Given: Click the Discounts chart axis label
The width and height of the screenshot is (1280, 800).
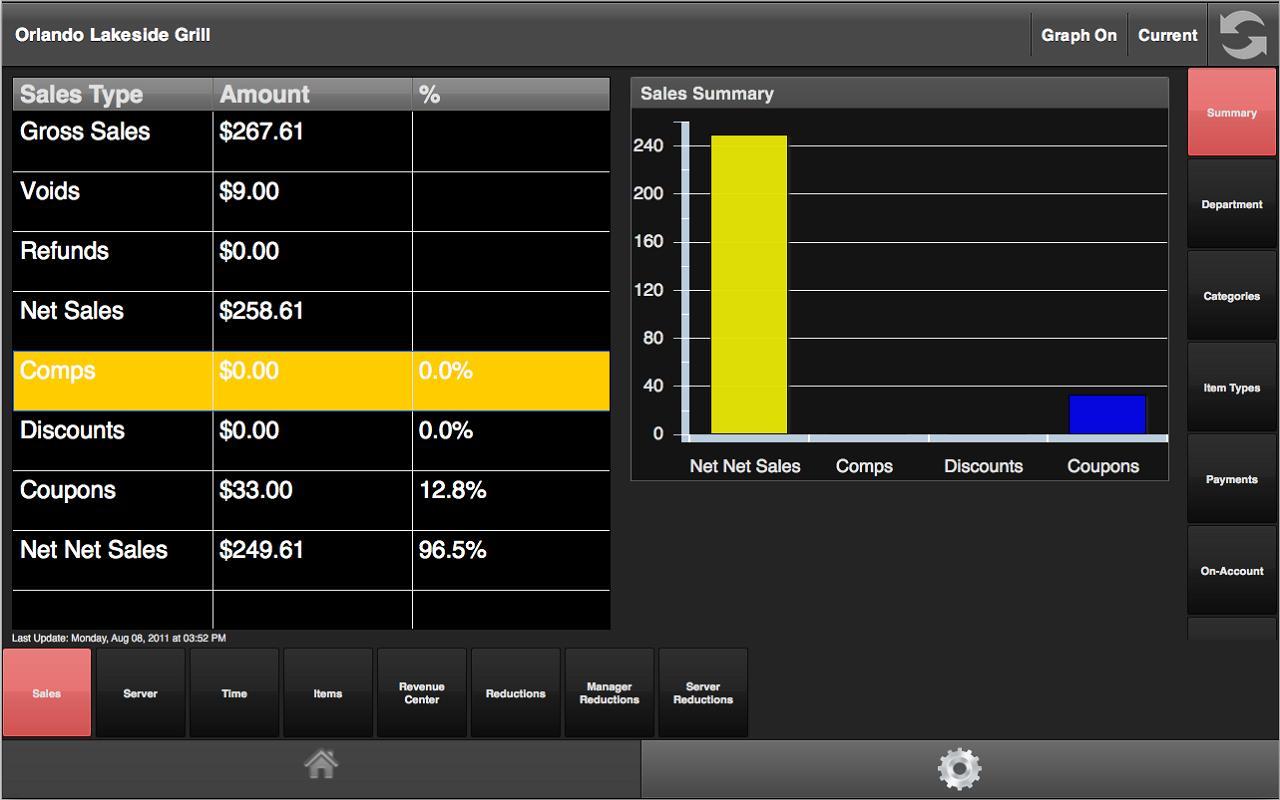Looking at the screenshot, I should pos(983,466).
